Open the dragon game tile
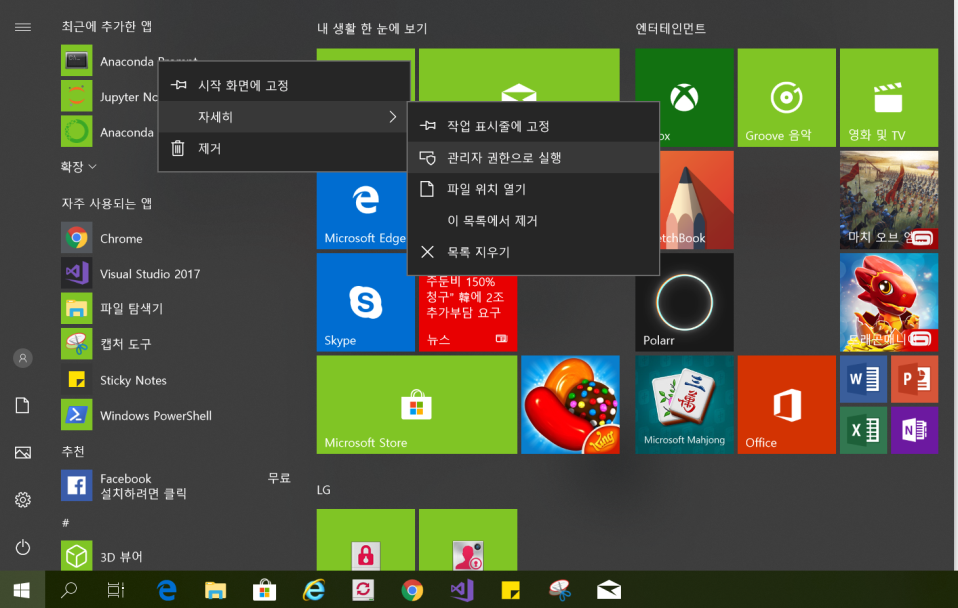This screenshot has height=608, width=958. pyautogui.click(x=889, y=302)
